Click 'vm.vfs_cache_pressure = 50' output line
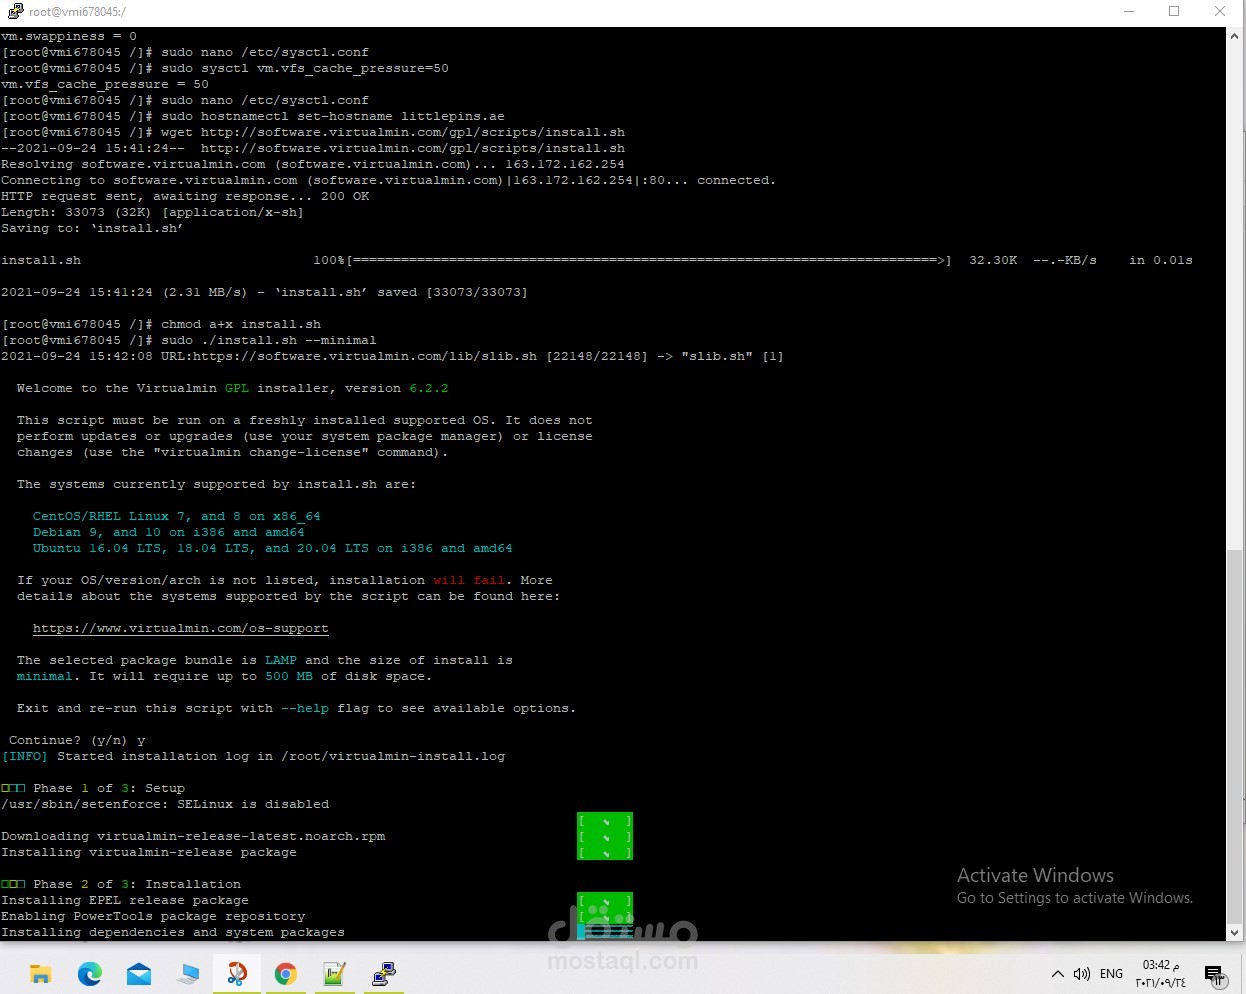 (105, 84)
